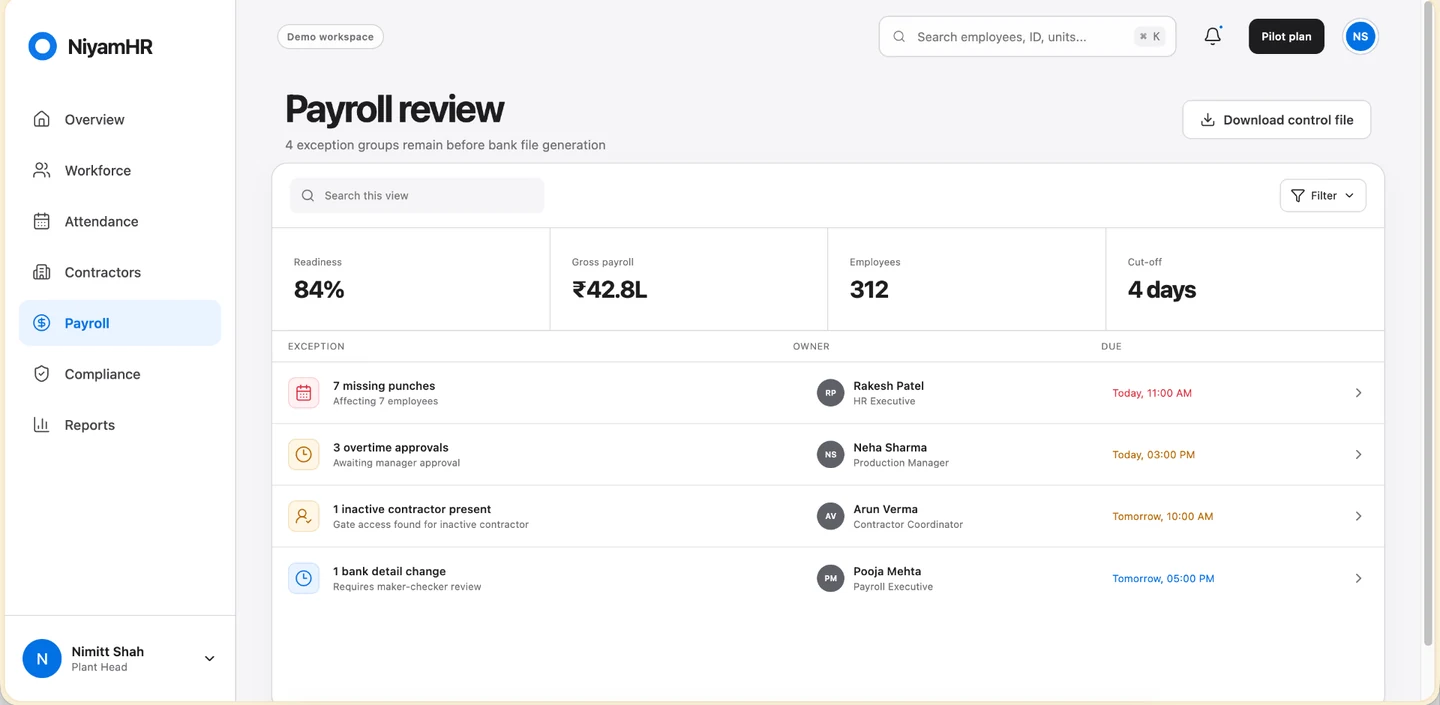Click the Contractors building icon

coord(41,272)
